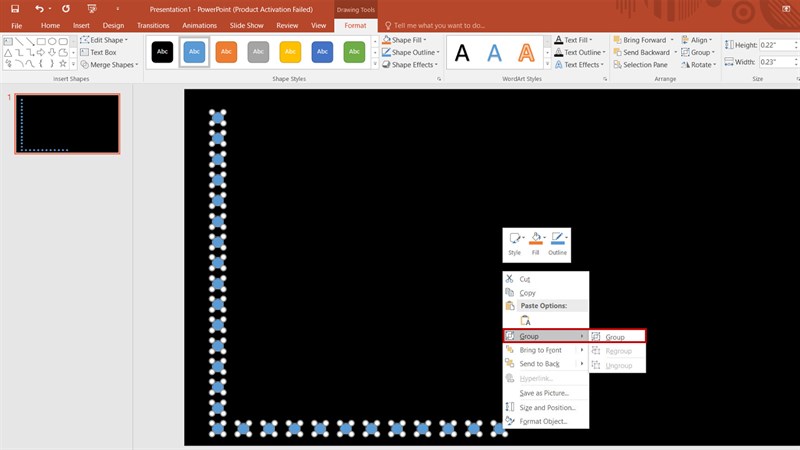Apply the orange Abc shape style

[226, 52]
